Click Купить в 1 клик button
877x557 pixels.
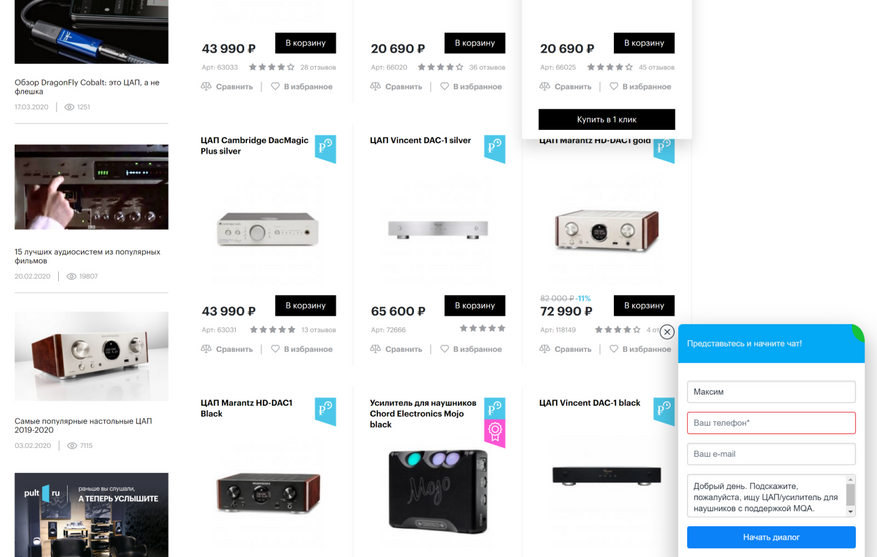pyautogui.click(x=607, y=120)
